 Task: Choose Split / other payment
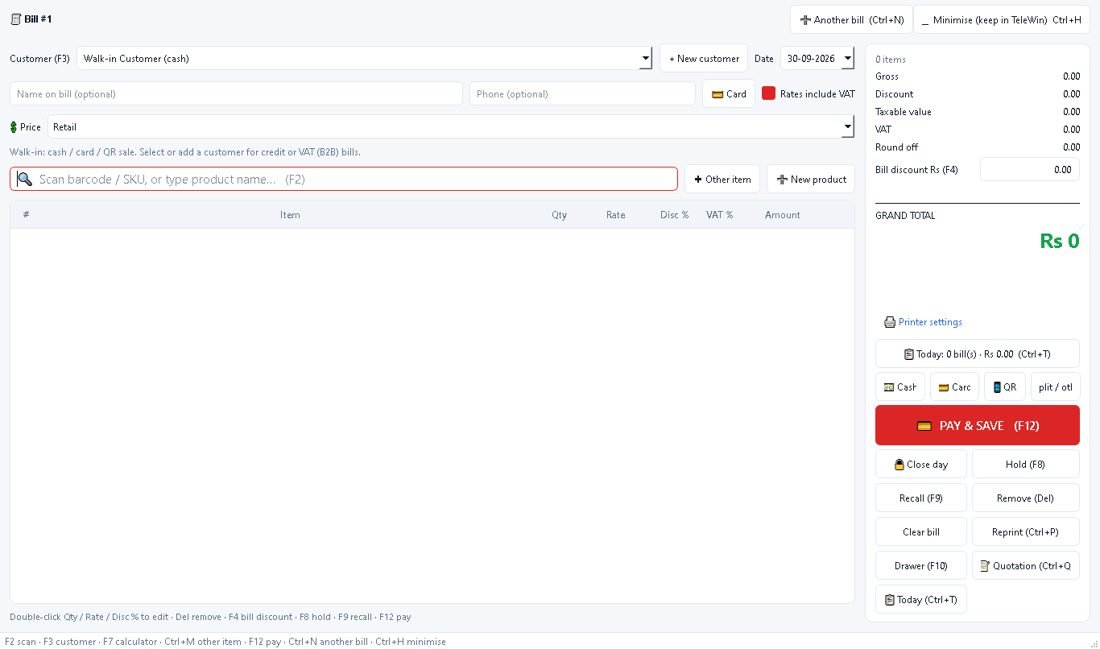[1056, 387]
